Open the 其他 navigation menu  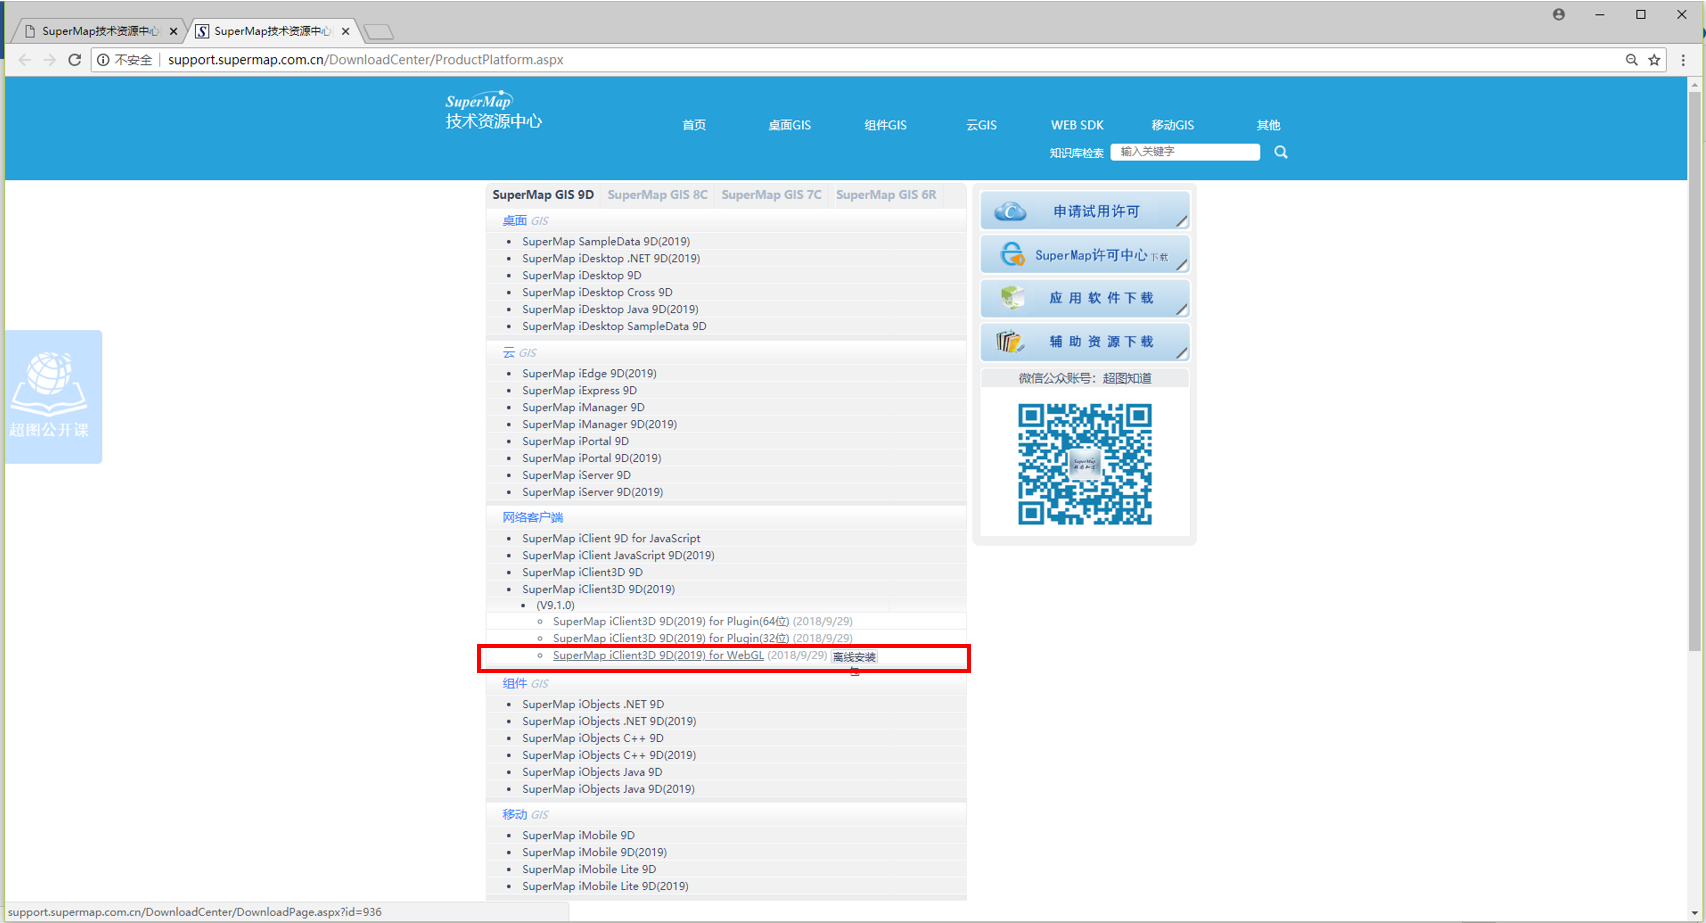pos(1268,125)
